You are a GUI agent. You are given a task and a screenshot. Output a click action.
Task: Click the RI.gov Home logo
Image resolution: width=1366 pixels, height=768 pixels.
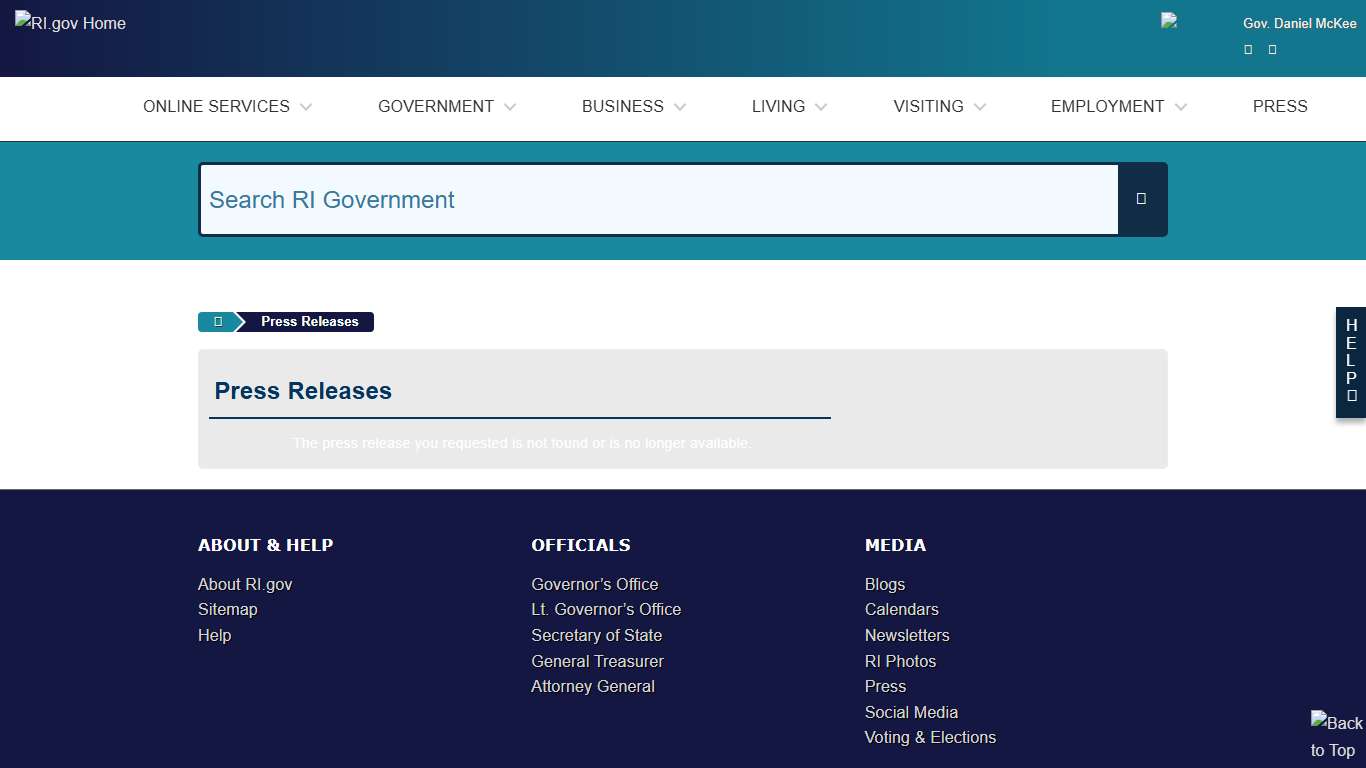click(x=69, y=22)
